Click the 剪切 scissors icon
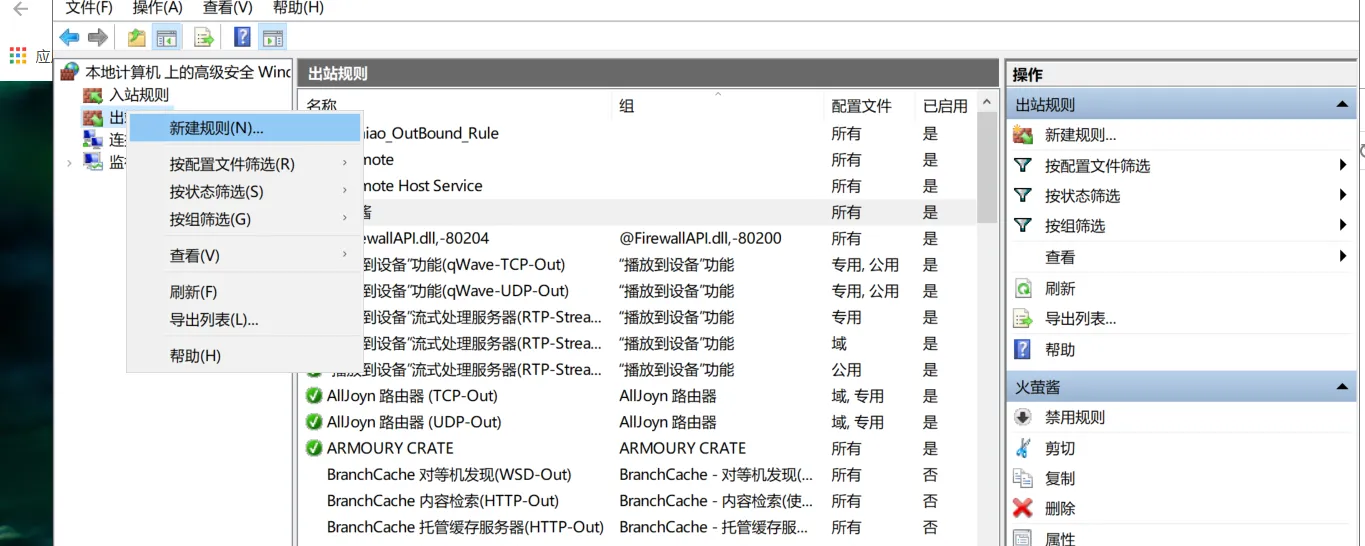The width and height of the screenshot is (1365, 546). pos(1023,448)
